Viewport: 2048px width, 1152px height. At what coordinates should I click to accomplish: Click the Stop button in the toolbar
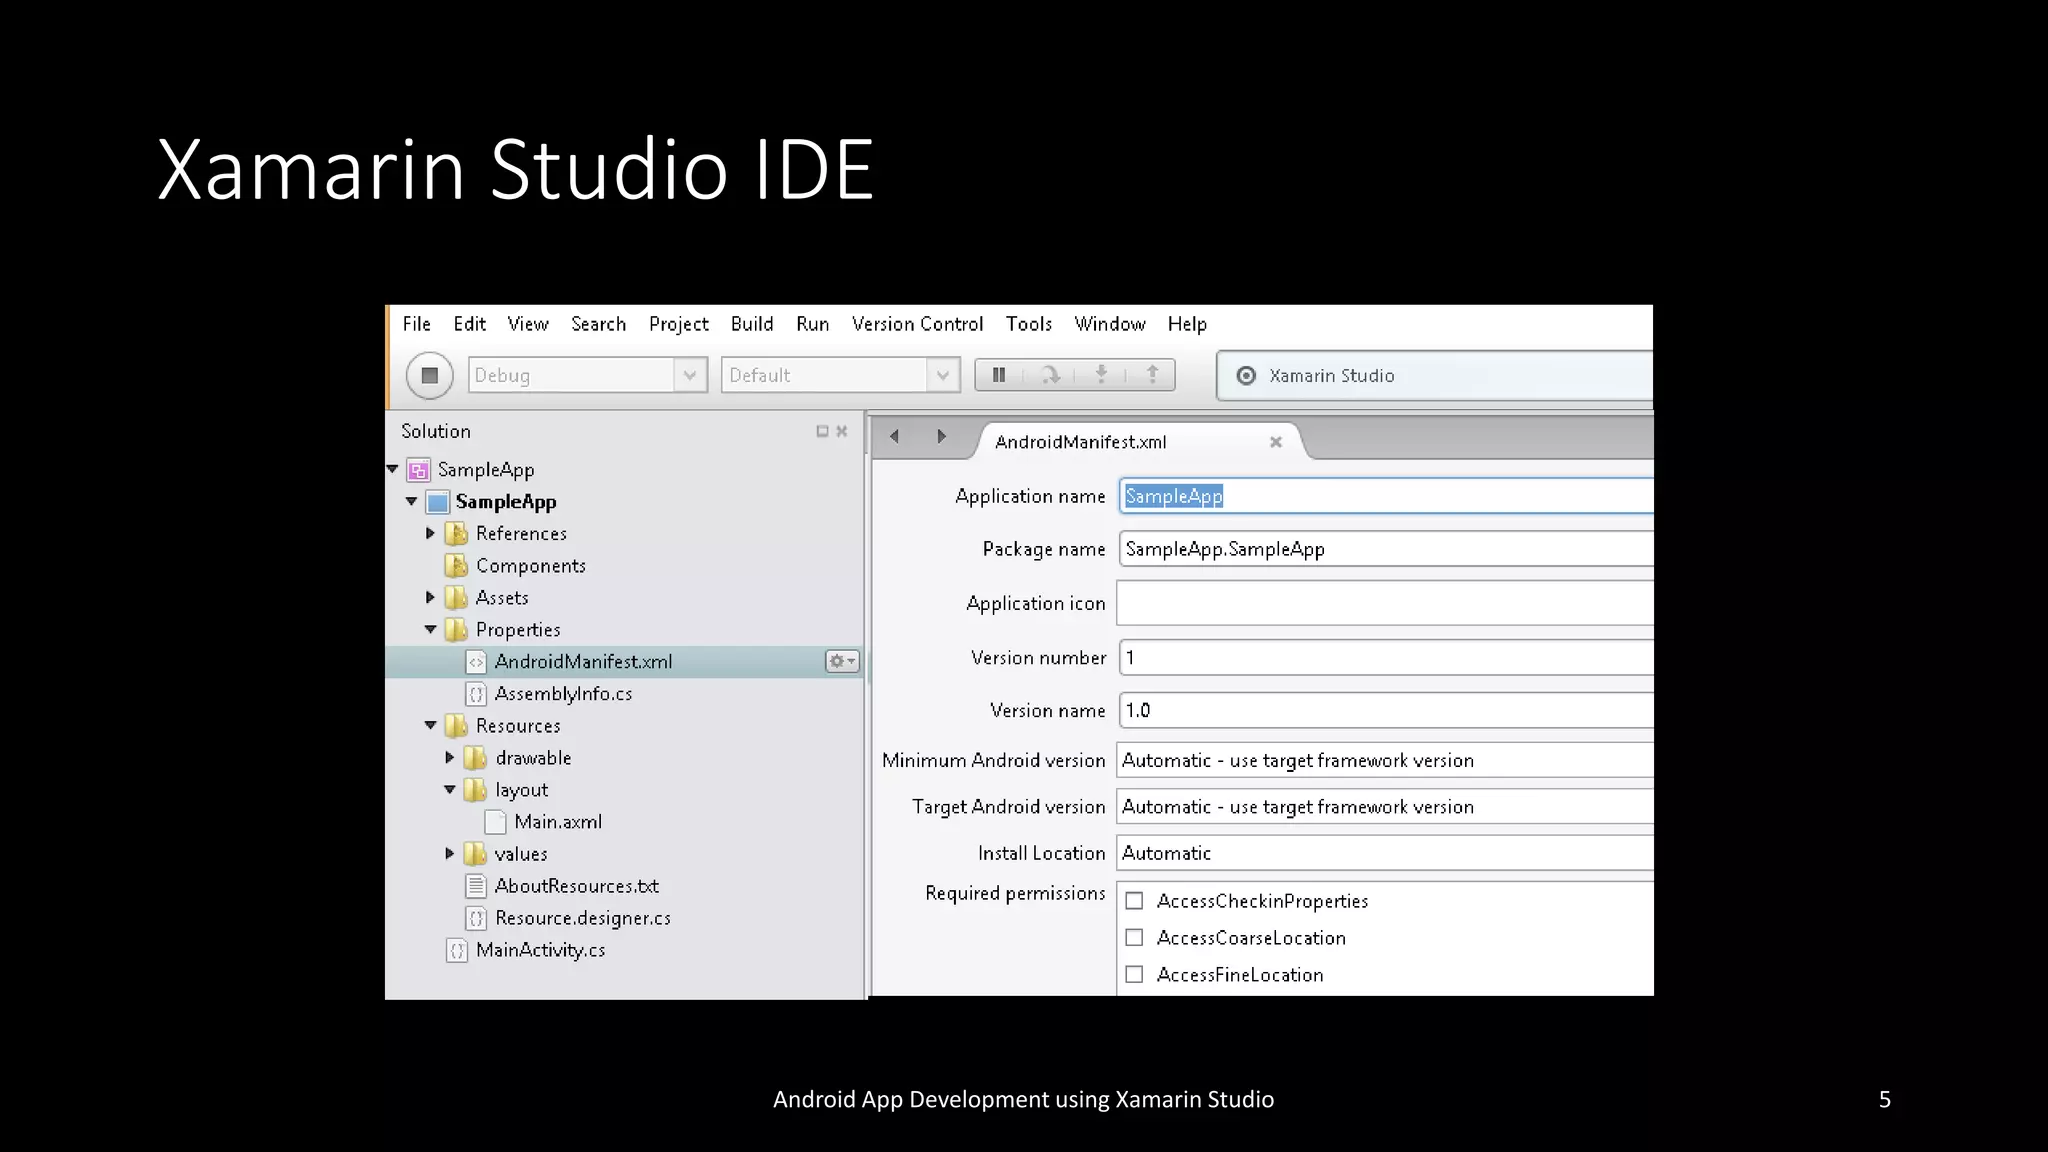pos(430,376)
